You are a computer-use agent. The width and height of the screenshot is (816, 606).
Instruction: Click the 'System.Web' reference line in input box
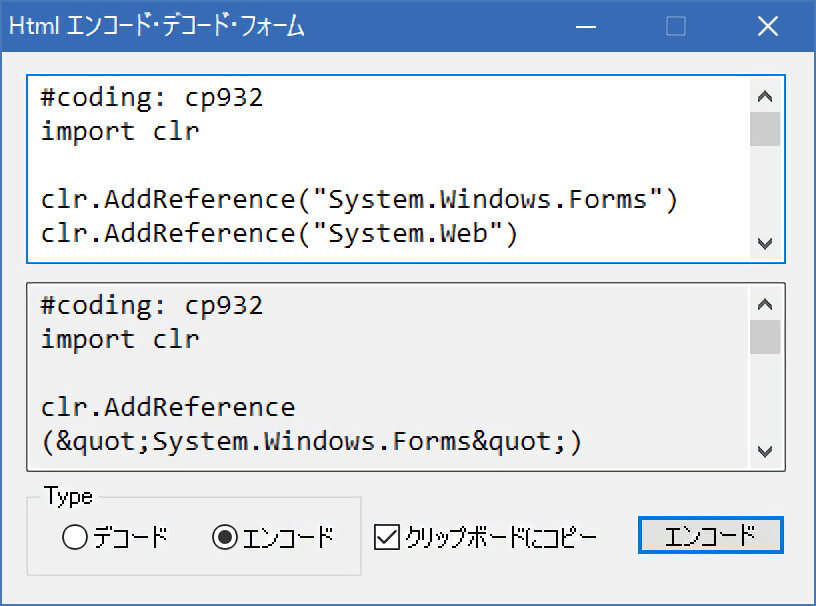[280, 233]
